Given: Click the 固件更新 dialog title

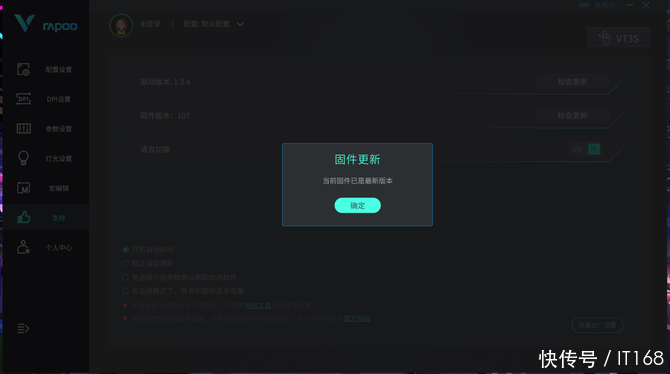Looking at the screenshot, I should pos(357,159).
